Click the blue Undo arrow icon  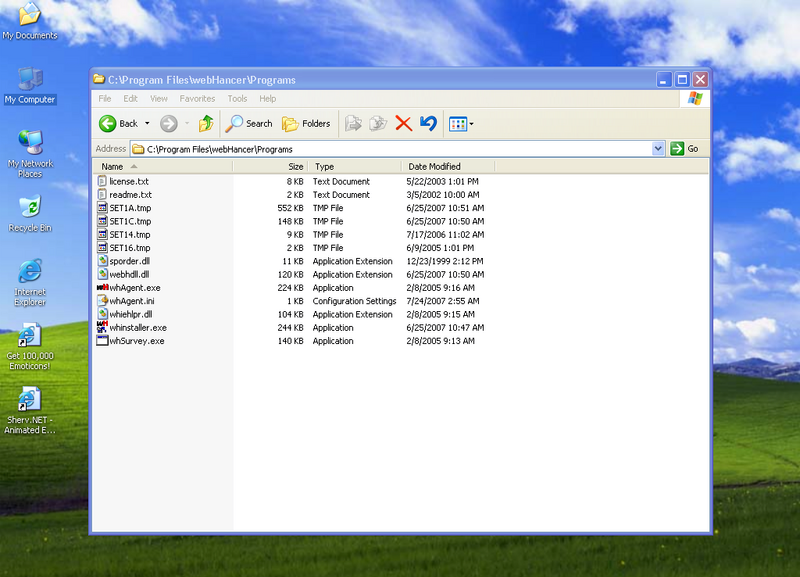[x=429, y=123]
